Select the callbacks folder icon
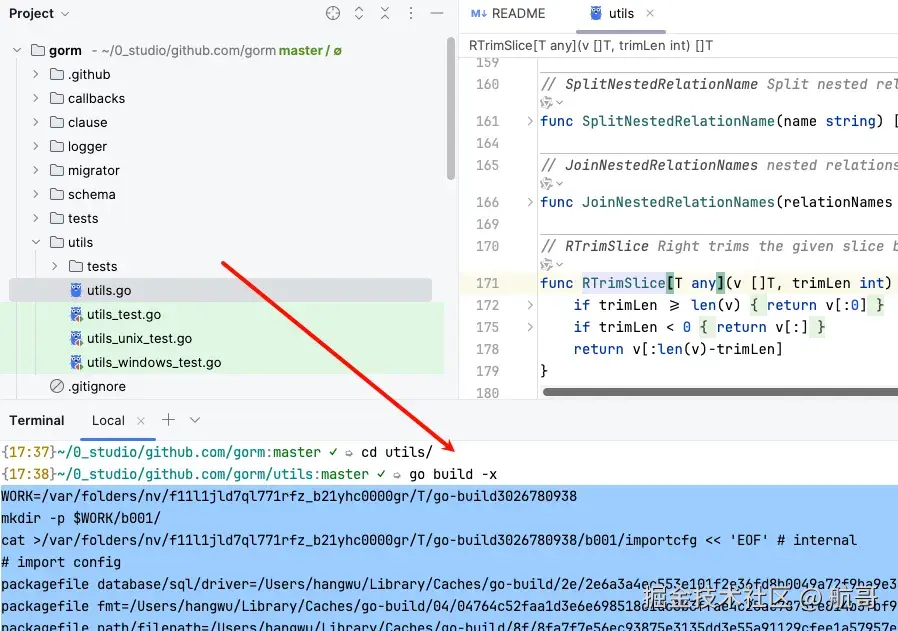898x631 pixels. click(x=57, y=98)
